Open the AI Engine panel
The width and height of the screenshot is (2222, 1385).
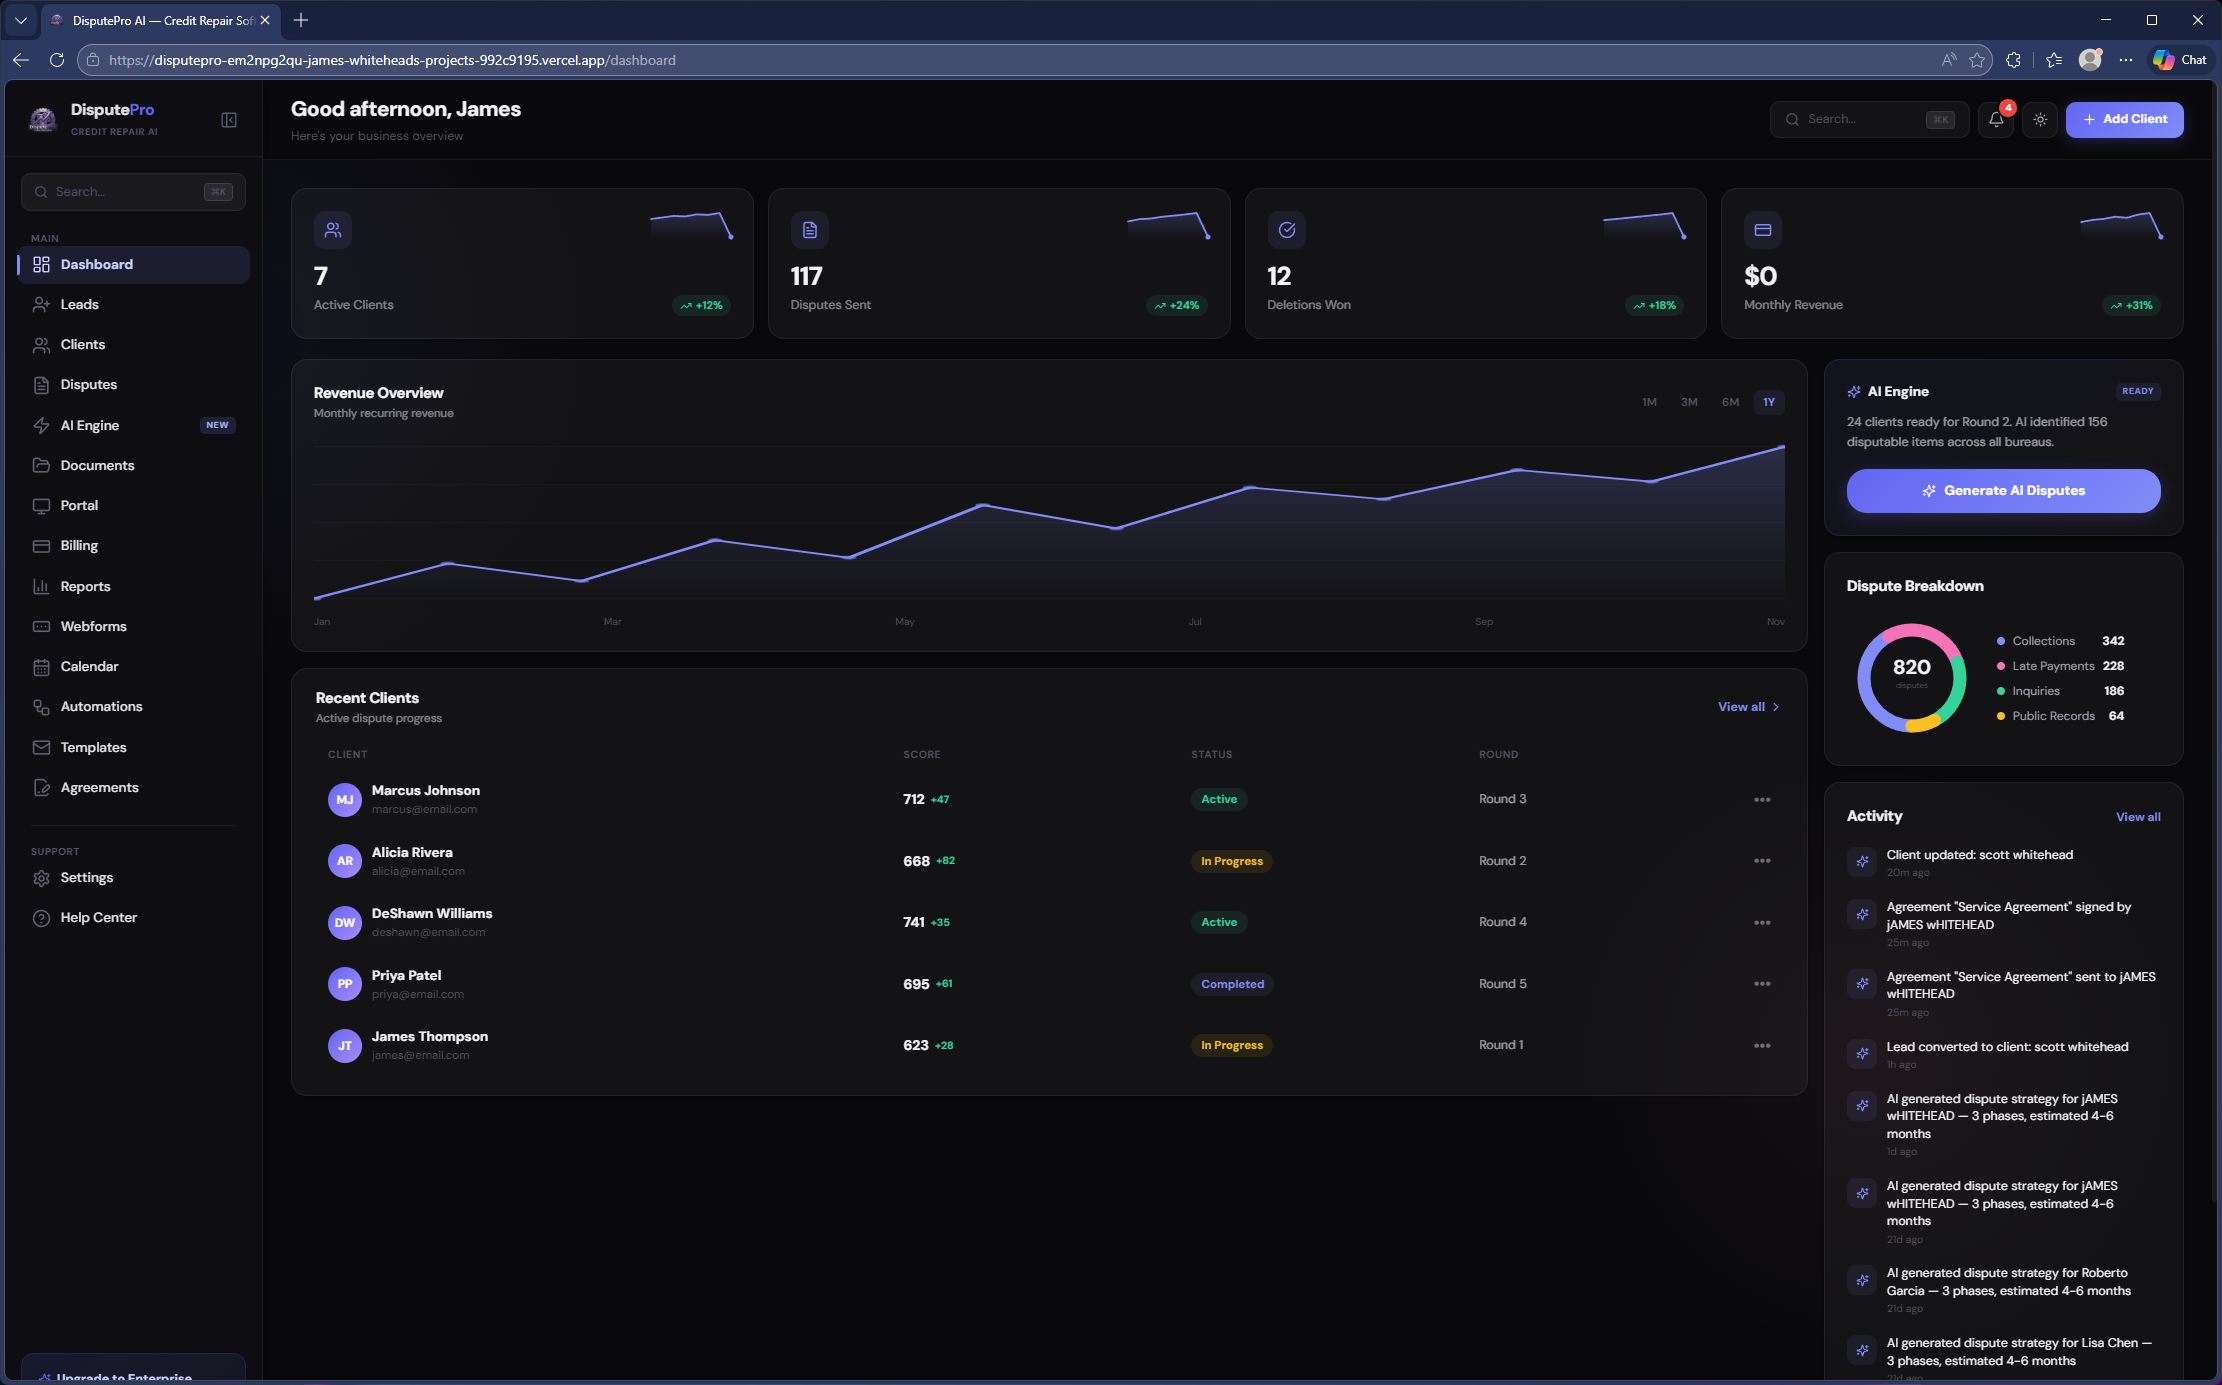(89, 425)
